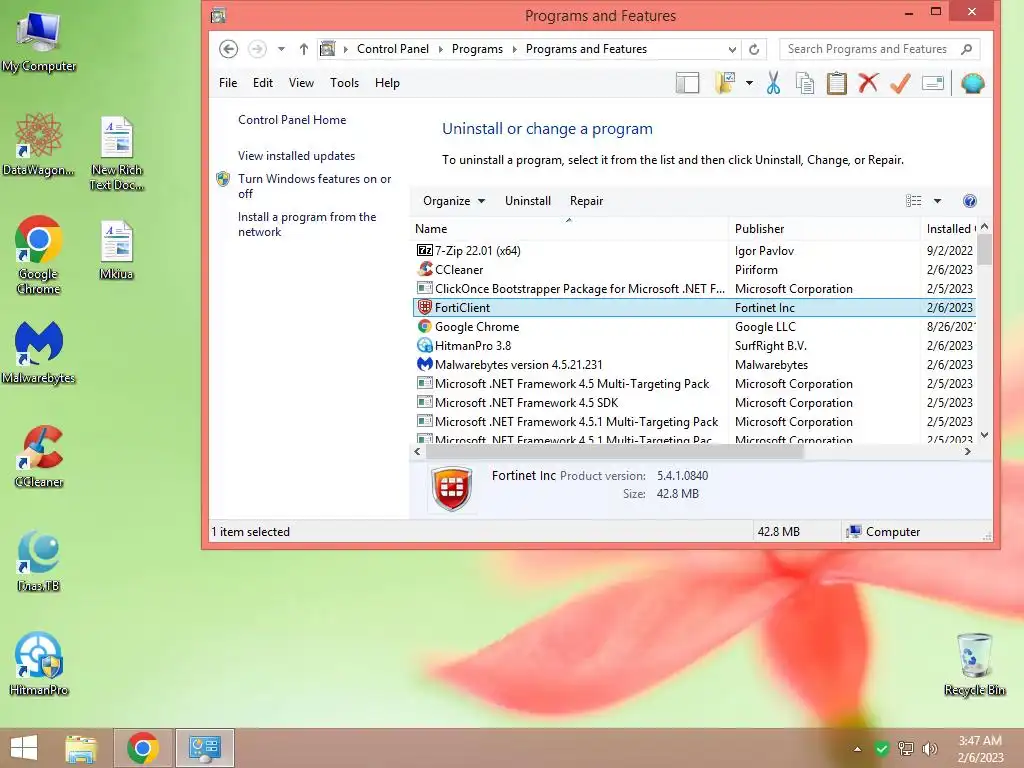The width and height of the screenshot is (1024, 768).
Task: Click the horizontal scrollbar right arrow
Action: click(968, 451)
